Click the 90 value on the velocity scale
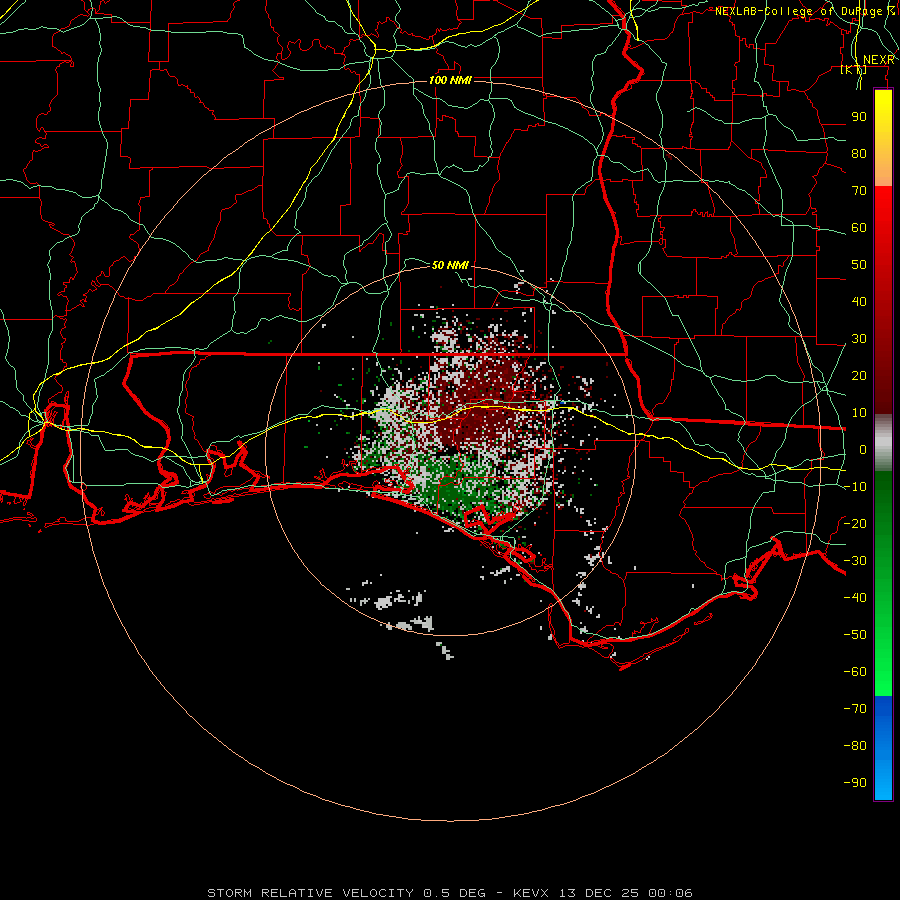 point(859,117)
